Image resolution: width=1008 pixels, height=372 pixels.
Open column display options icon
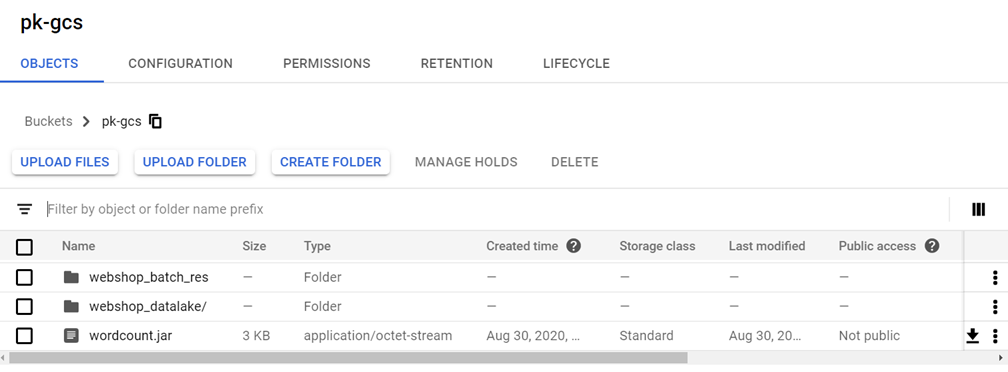pyautogui.click(x=978, y=209)
